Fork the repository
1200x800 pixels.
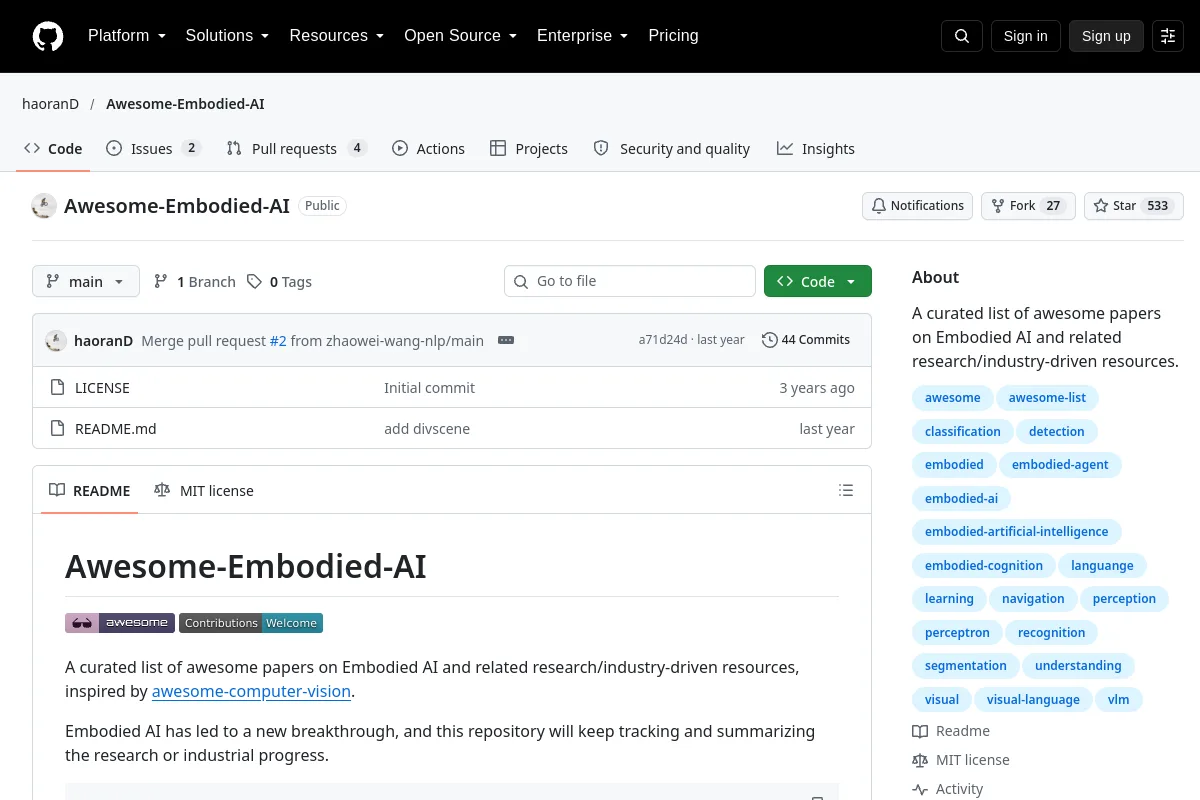pyautogui.click(x=1028, y=206)
